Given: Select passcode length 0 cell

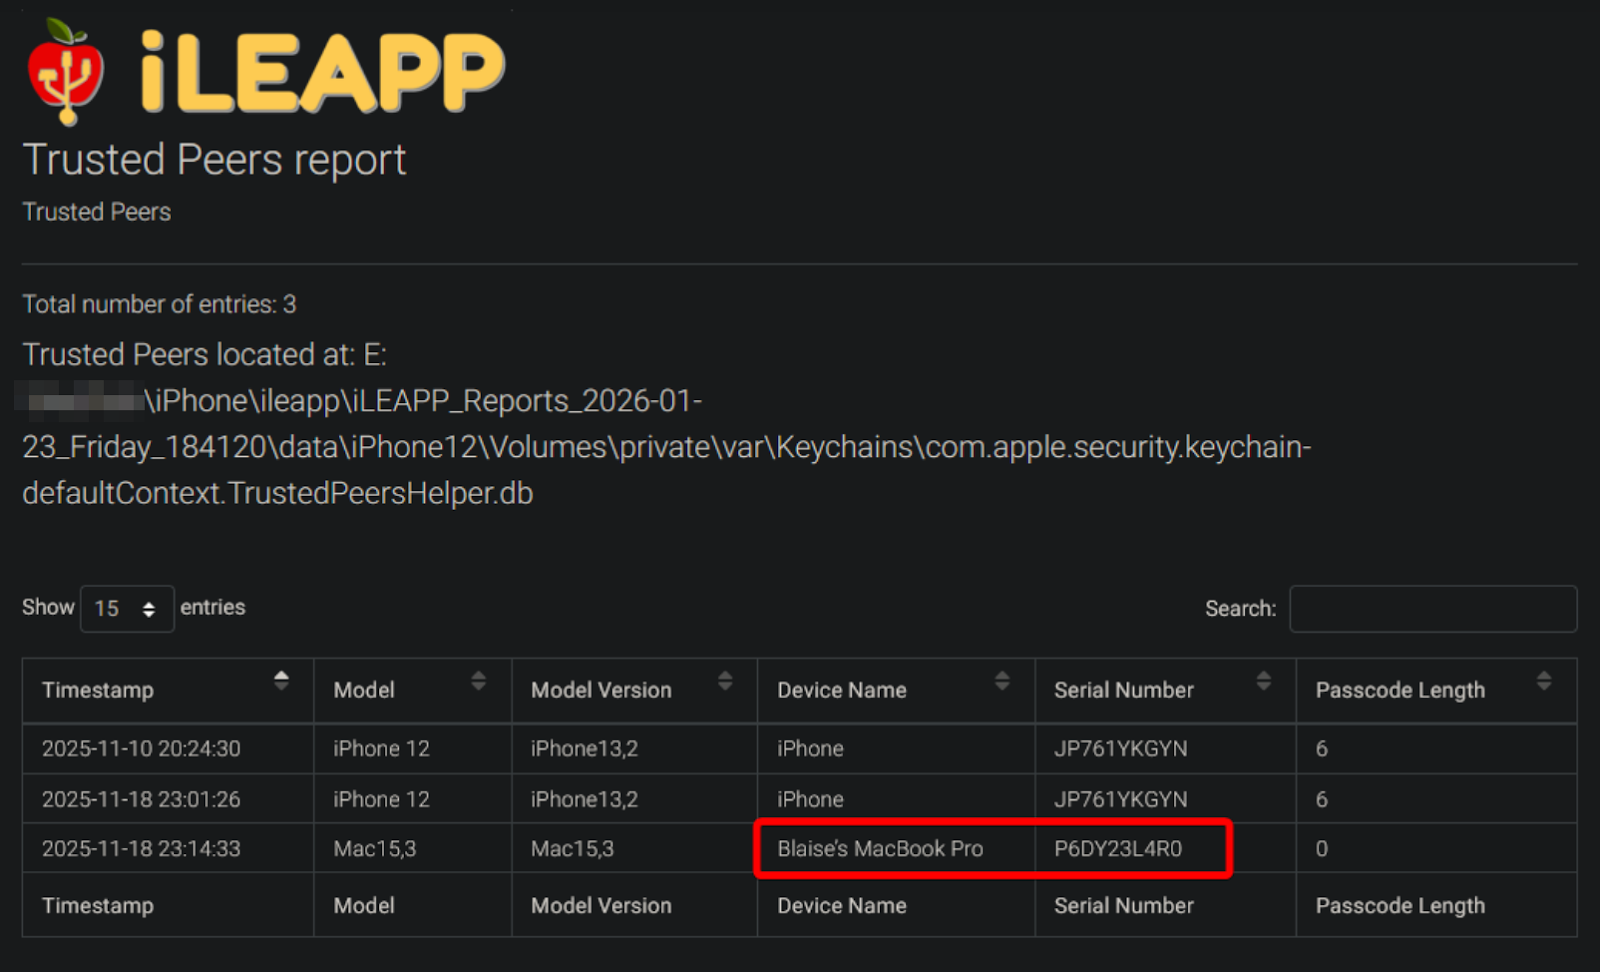Looking at the screenshot, I should click(1321, 849).
